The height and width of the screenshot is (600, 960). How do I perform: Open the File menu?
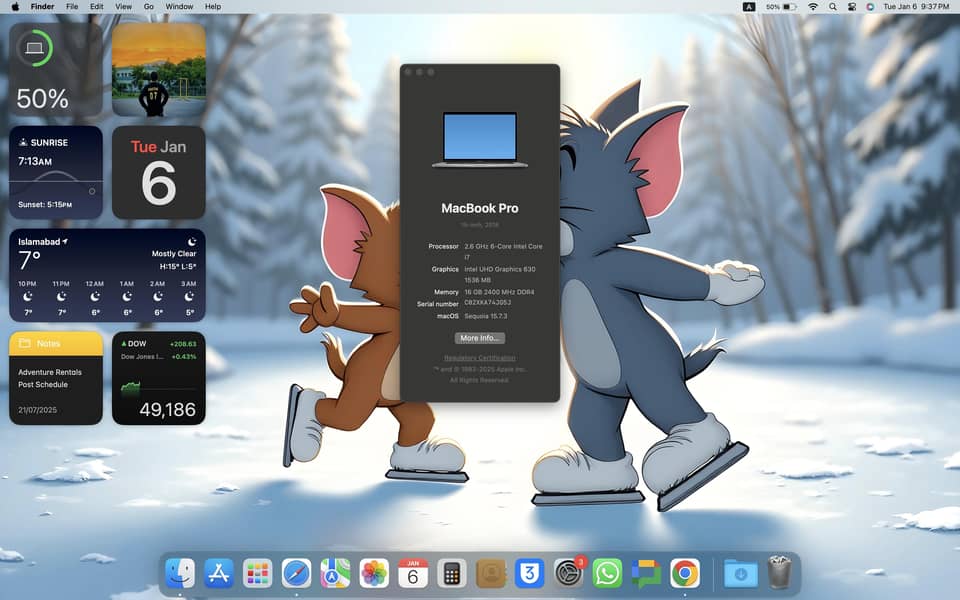(72, 7)
